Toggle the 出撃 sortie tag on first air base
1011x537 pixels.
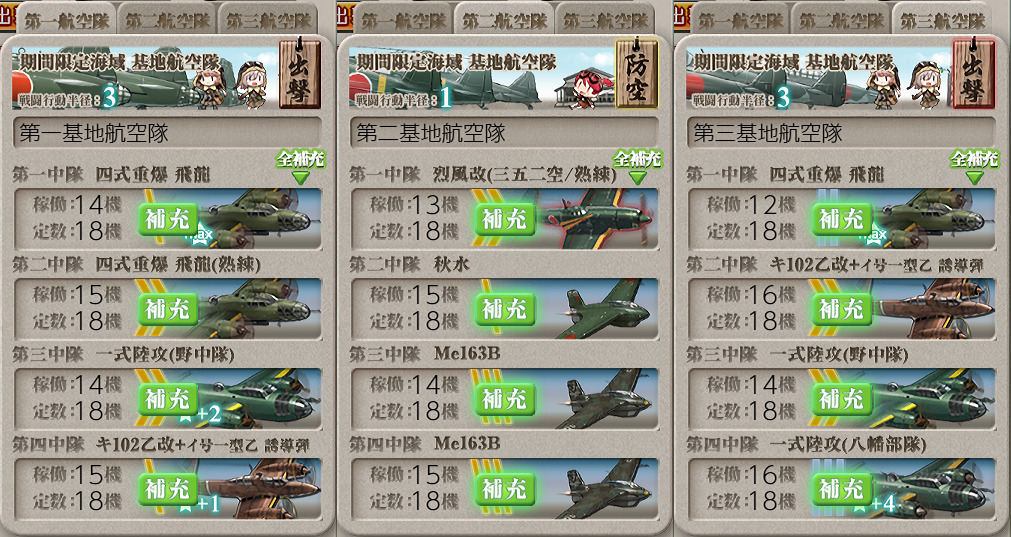pos(300,73)
